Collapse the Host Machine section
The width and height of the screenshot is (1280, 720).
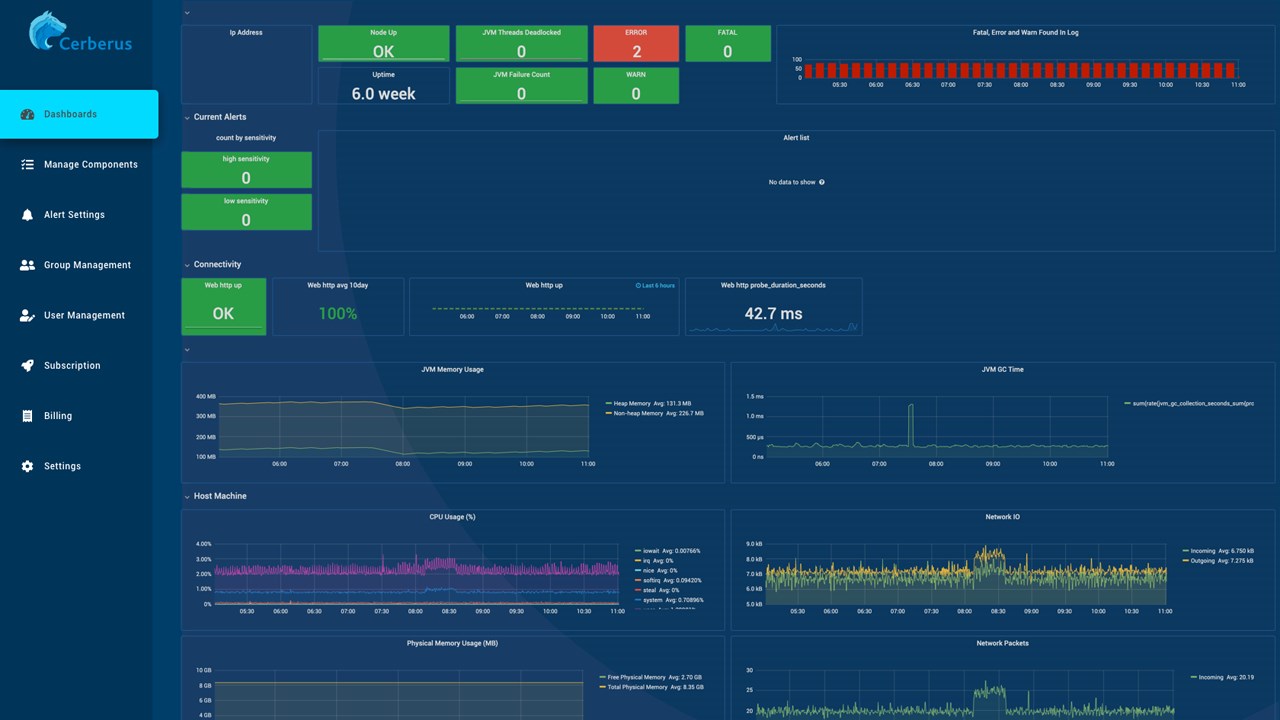tap(187, 496)
